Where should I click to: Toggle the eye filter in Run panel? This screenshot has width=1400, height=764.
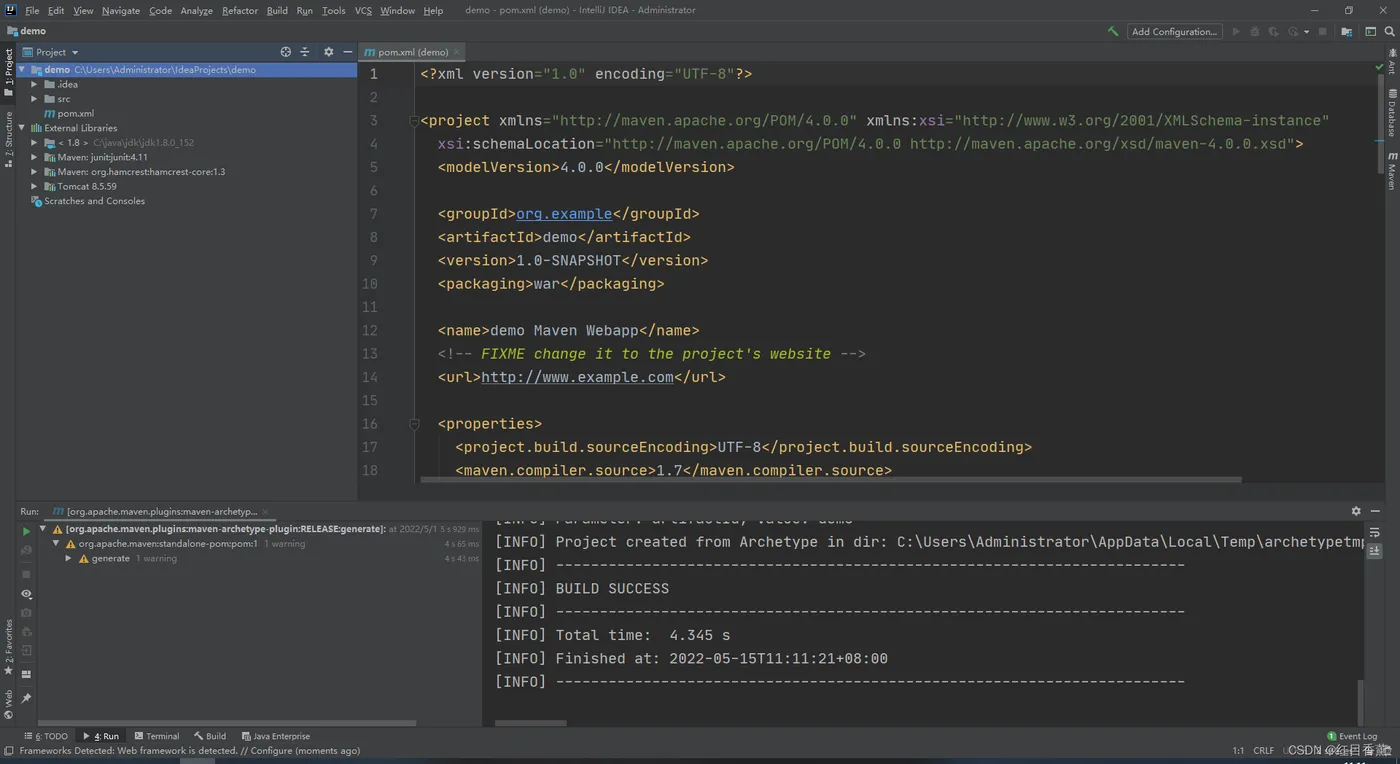pyautogui.click(x=26, y=594)
